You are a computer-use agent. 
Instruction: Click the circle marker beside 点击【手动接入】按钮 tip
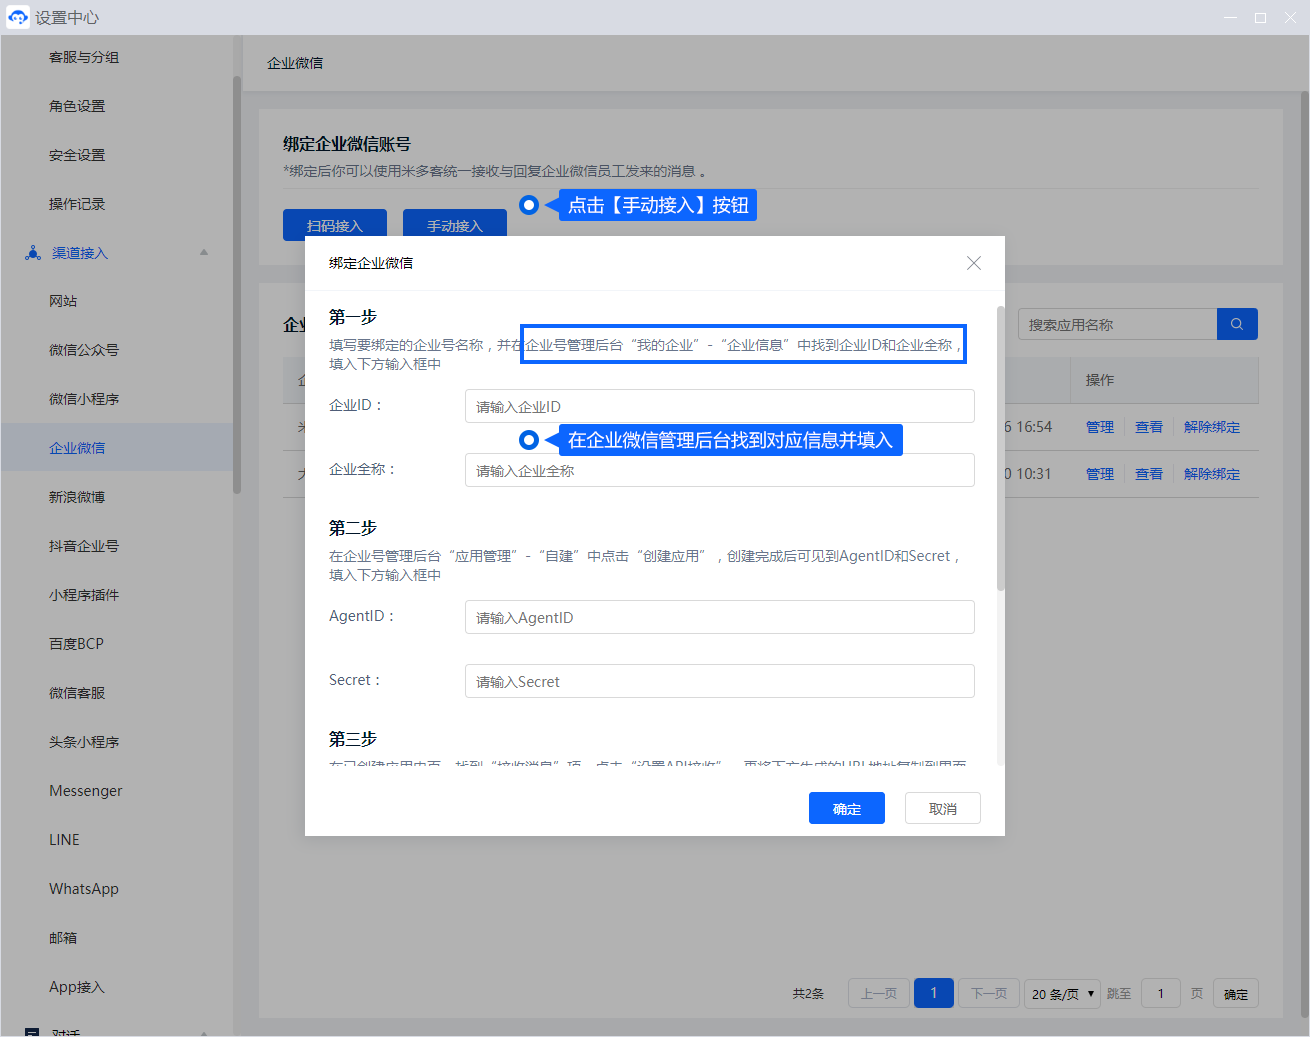529,205
